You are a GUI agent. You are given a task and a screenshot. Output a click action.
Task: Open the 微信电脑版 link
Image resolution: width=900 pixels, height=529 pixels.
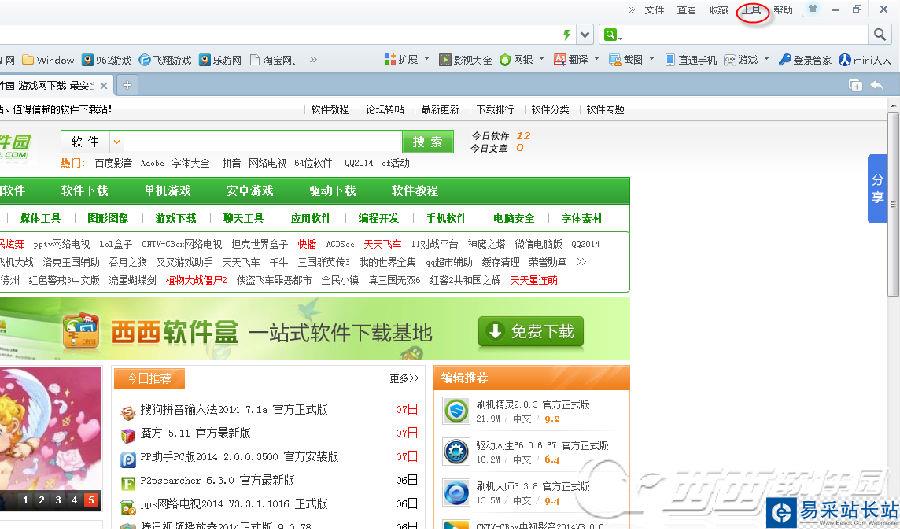(x=538, y=244)
